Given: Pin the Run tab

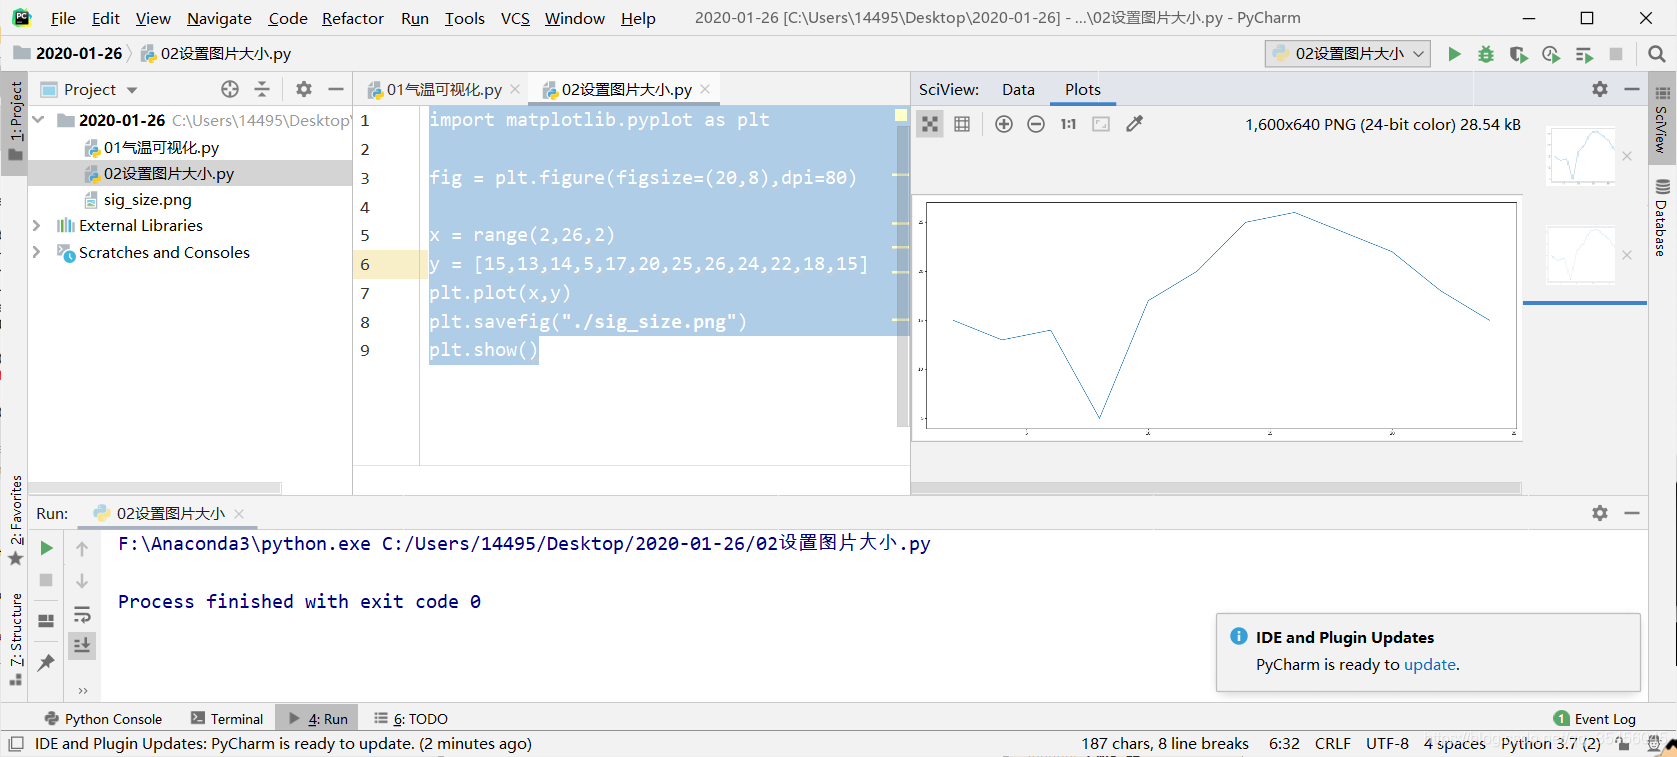Looking at the screenshot, I should tap(46, 662).
